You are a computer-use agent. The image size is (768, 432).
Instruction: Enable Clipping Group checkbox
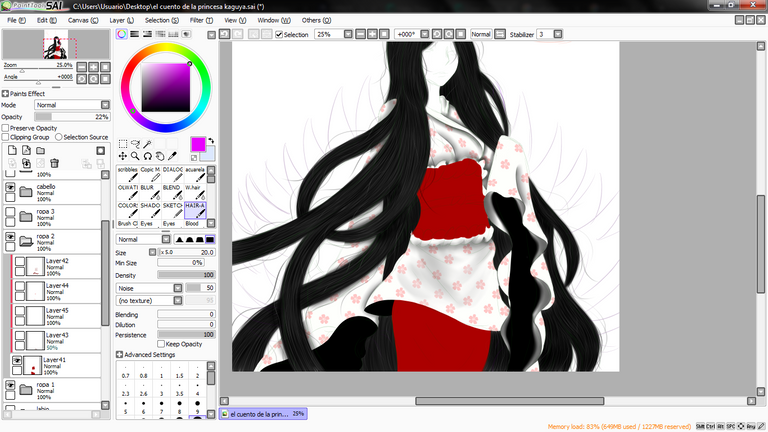[5, 137]
